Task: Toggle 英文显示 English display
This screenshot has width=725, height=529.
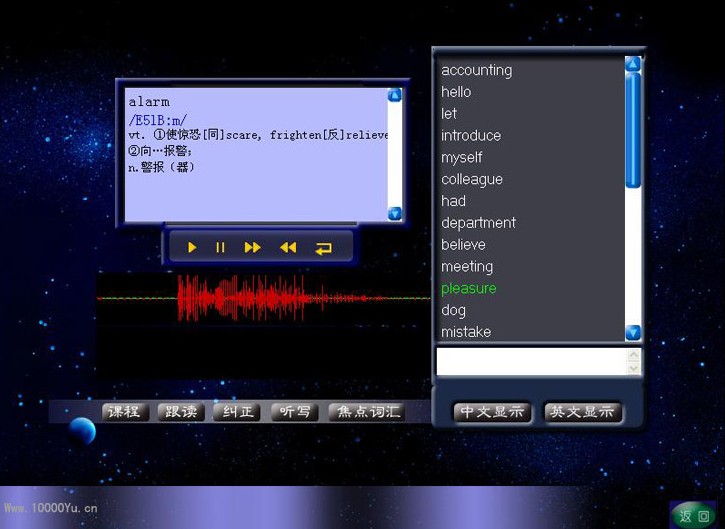Action: click(583, 412)
